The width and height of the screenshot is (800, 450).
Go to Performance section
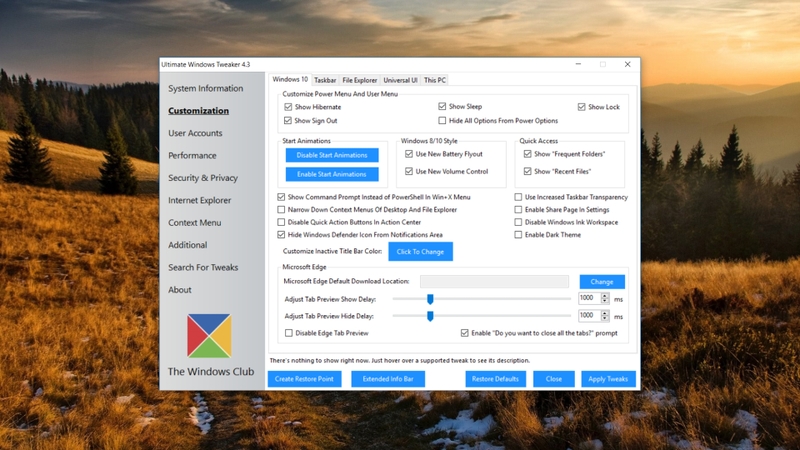192,156
